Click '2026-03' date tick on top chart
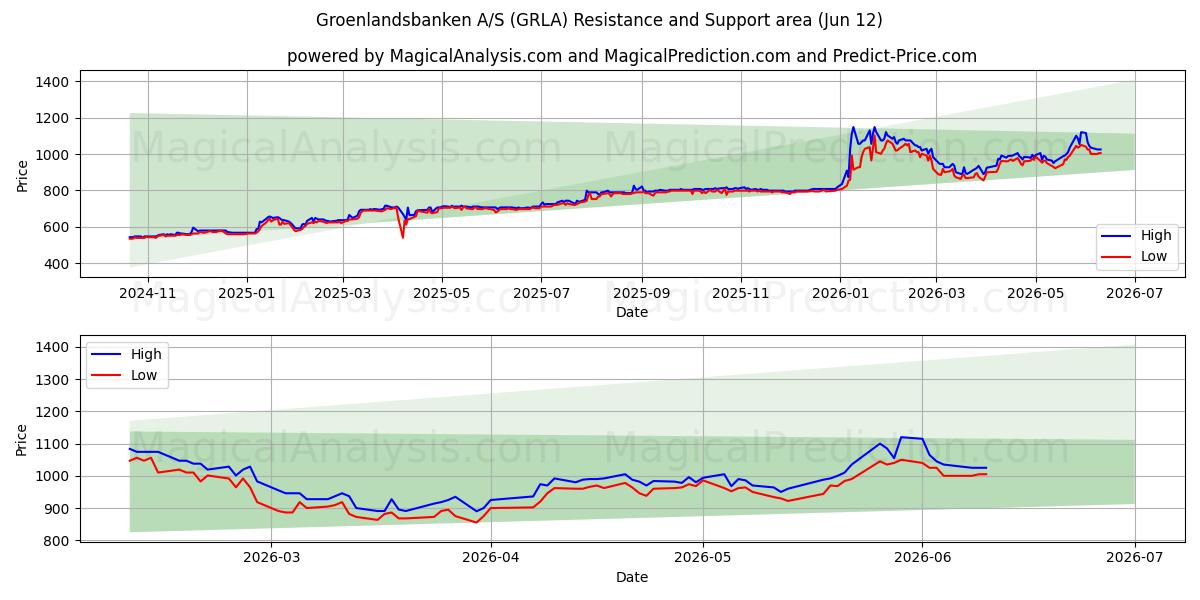The height and width of the screenshot is (600, 1200). tap(936, 295)
